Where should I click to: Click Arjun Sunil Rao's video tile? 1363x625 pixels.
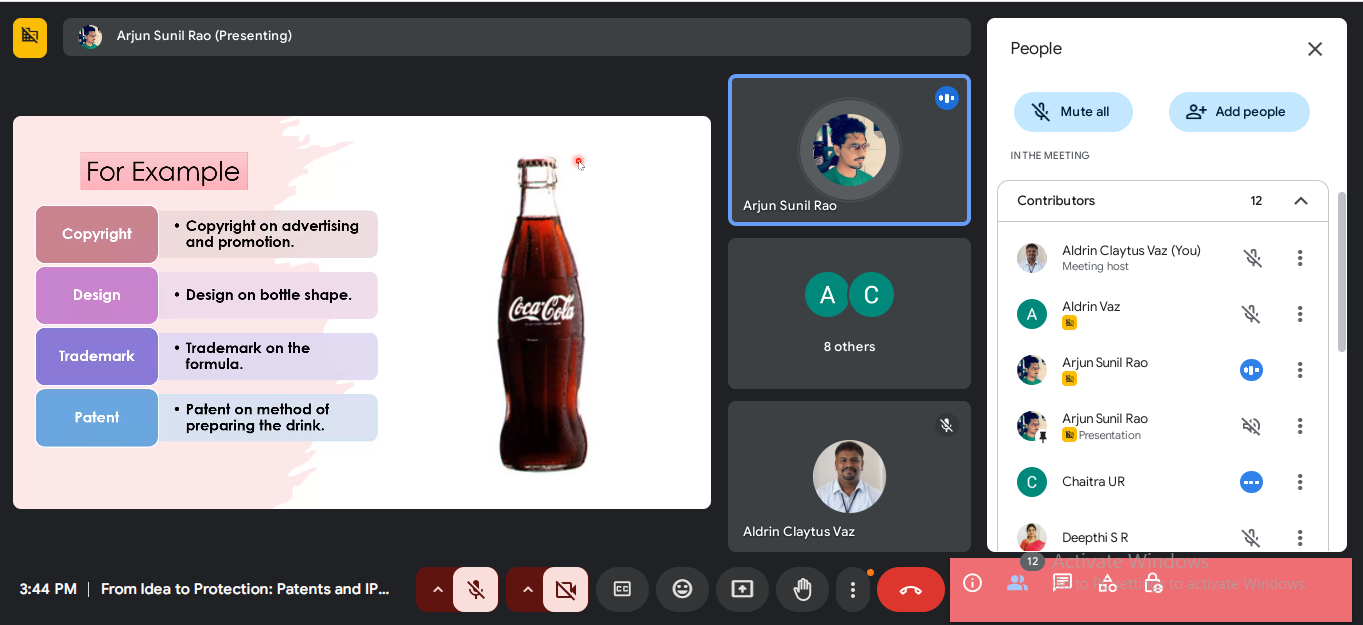(849, 150)
